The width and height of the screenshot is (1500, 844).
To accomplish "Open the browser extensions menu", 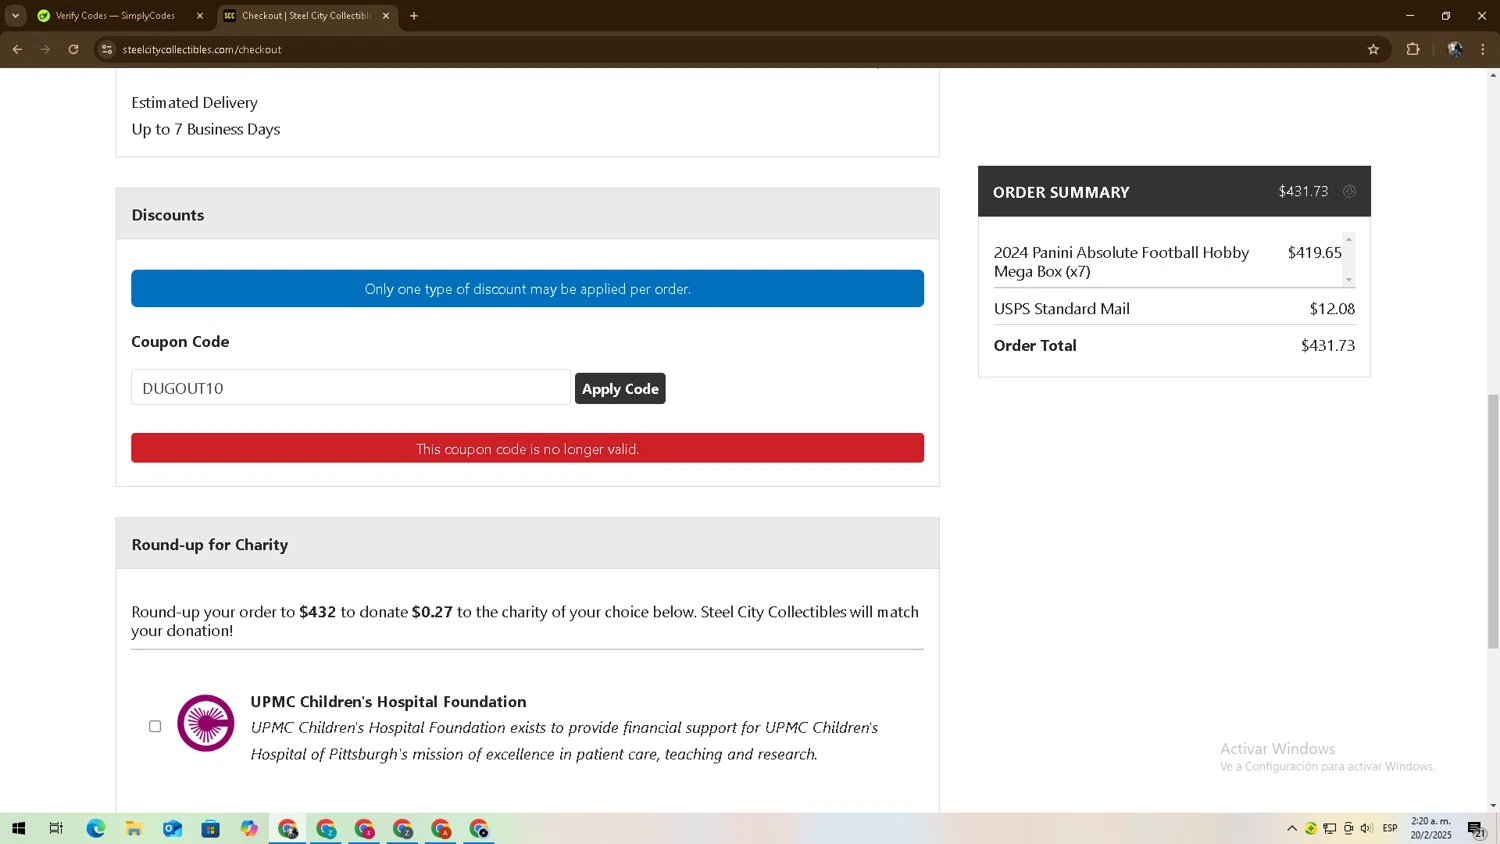I will 1413,49.
